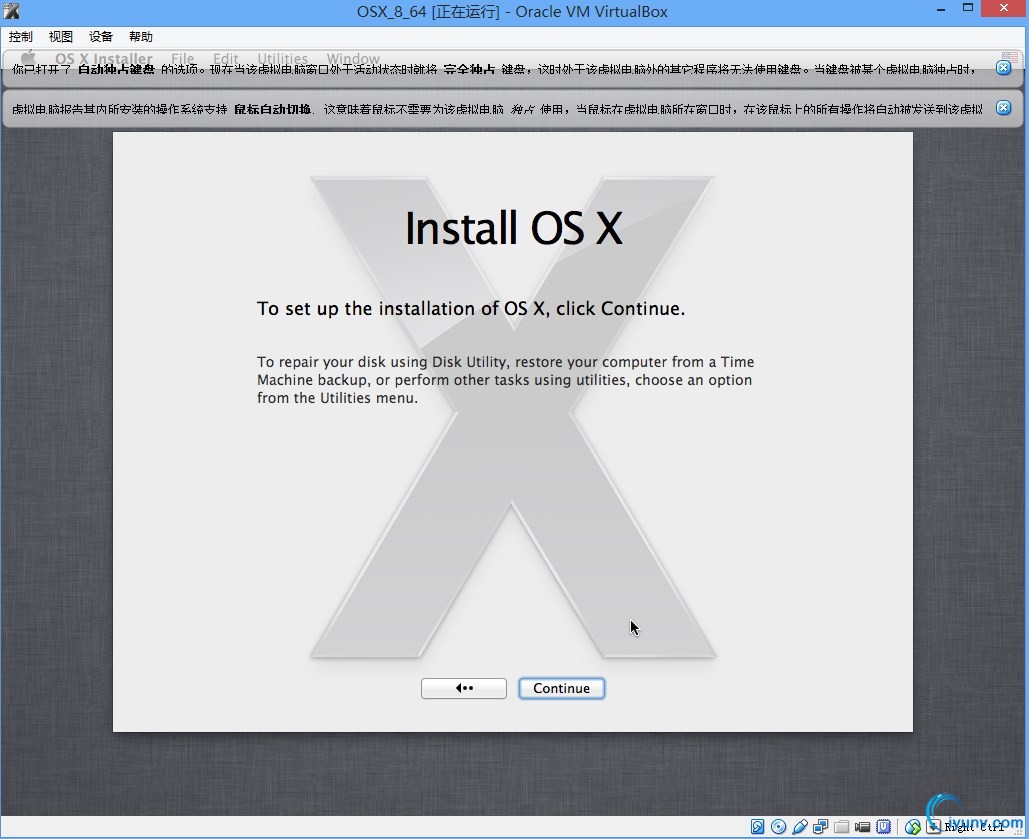Click the mouse integration status icon
Viewport: 1029px width, 839px height.
pyautogui.click(x=912, y=827)
